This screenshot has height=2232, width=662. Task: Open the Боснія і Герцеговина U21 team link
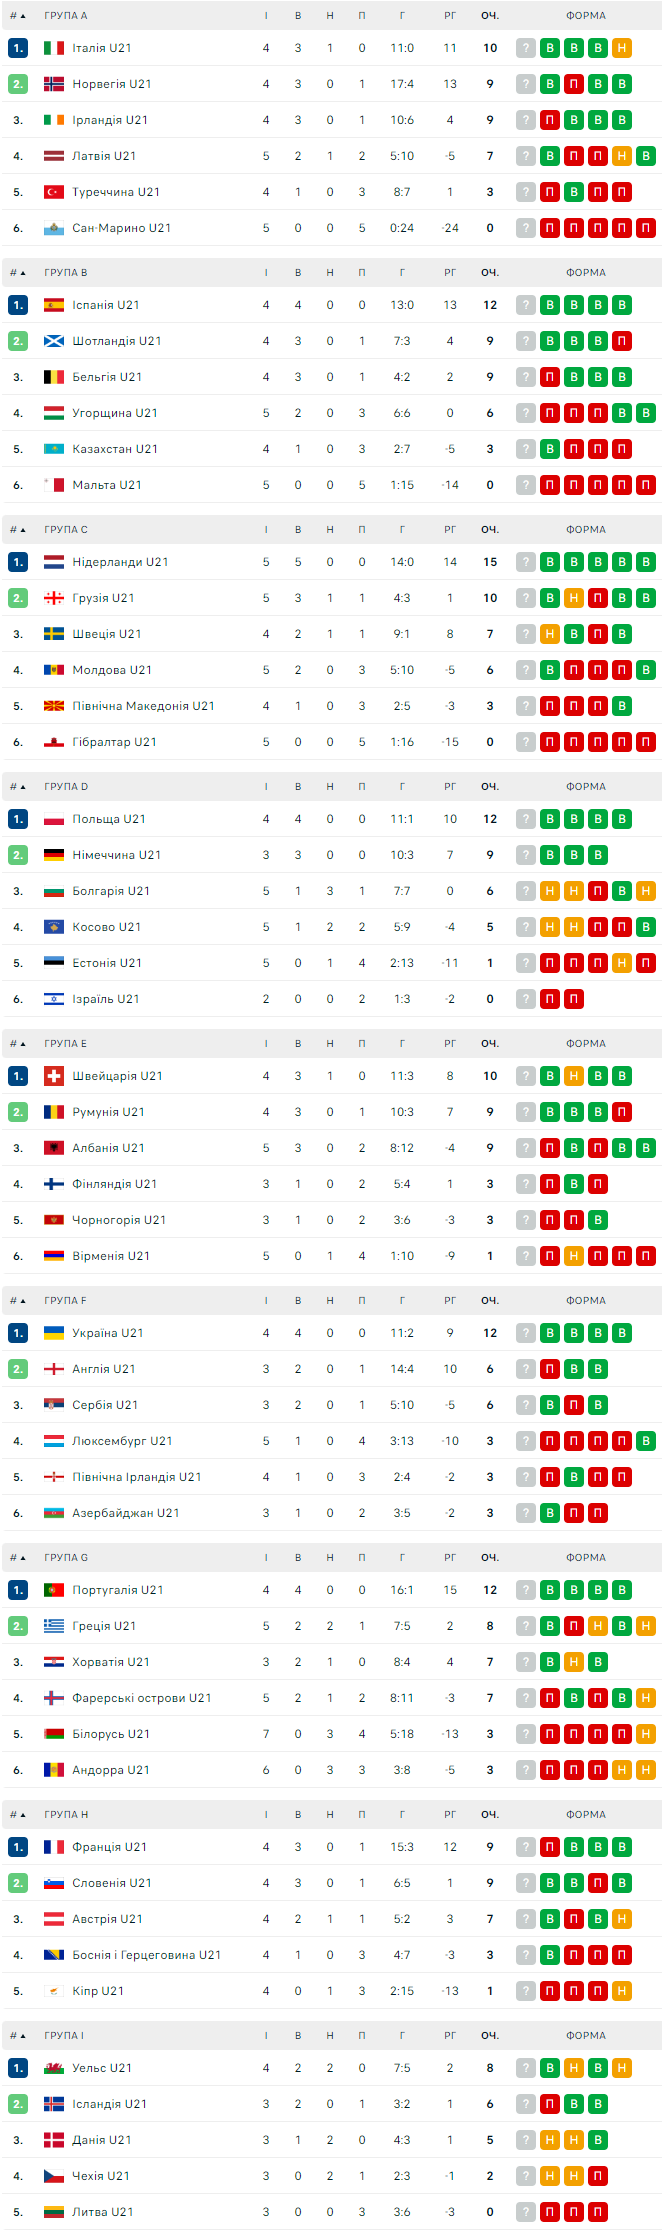pos(146,1955)
